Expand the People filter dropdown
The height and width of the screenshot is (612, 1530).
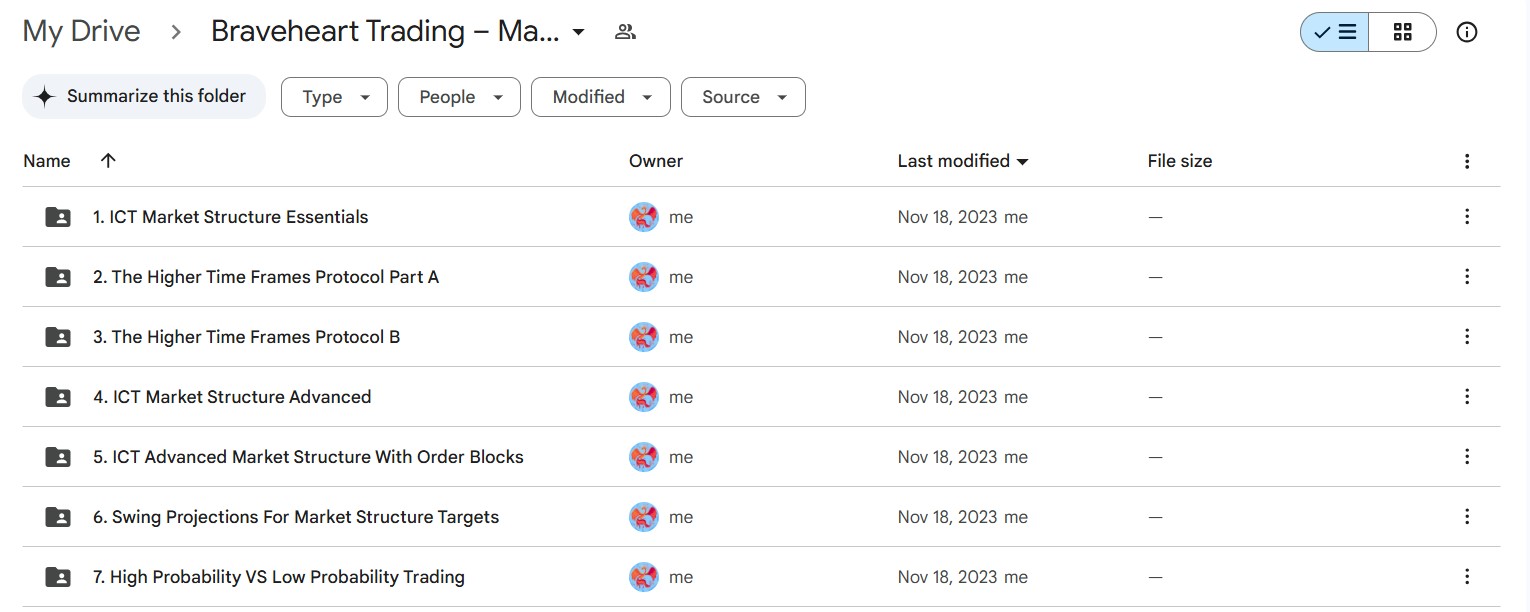click(x=459, y=97)
